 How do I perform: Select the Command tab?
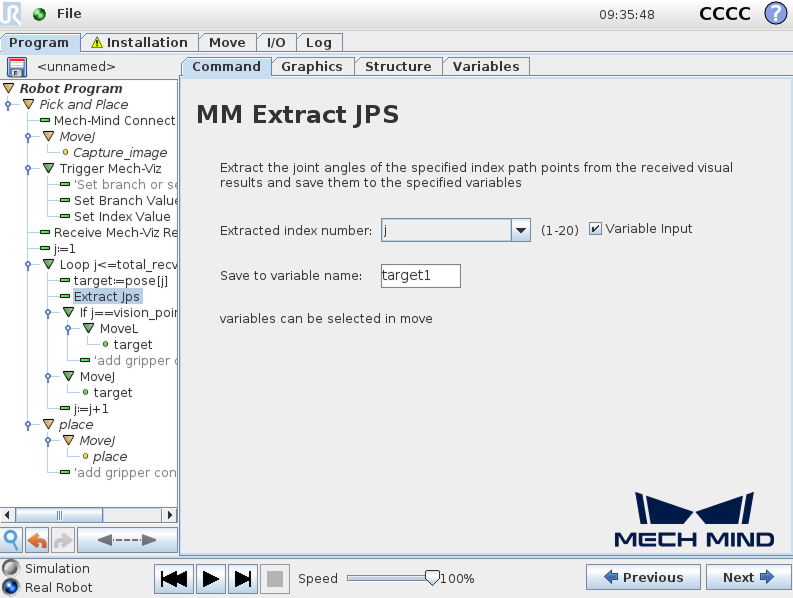pyautogui.click(x=226, y=67)
